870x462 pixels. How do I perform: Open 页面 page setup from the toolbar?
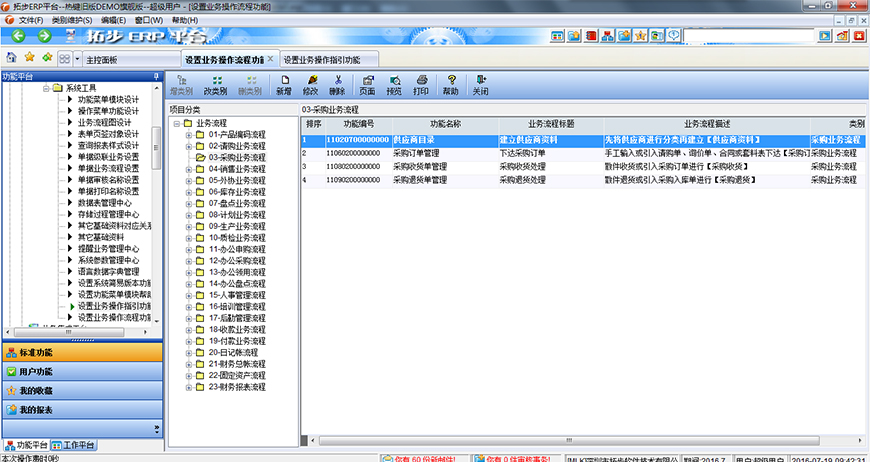367,84
